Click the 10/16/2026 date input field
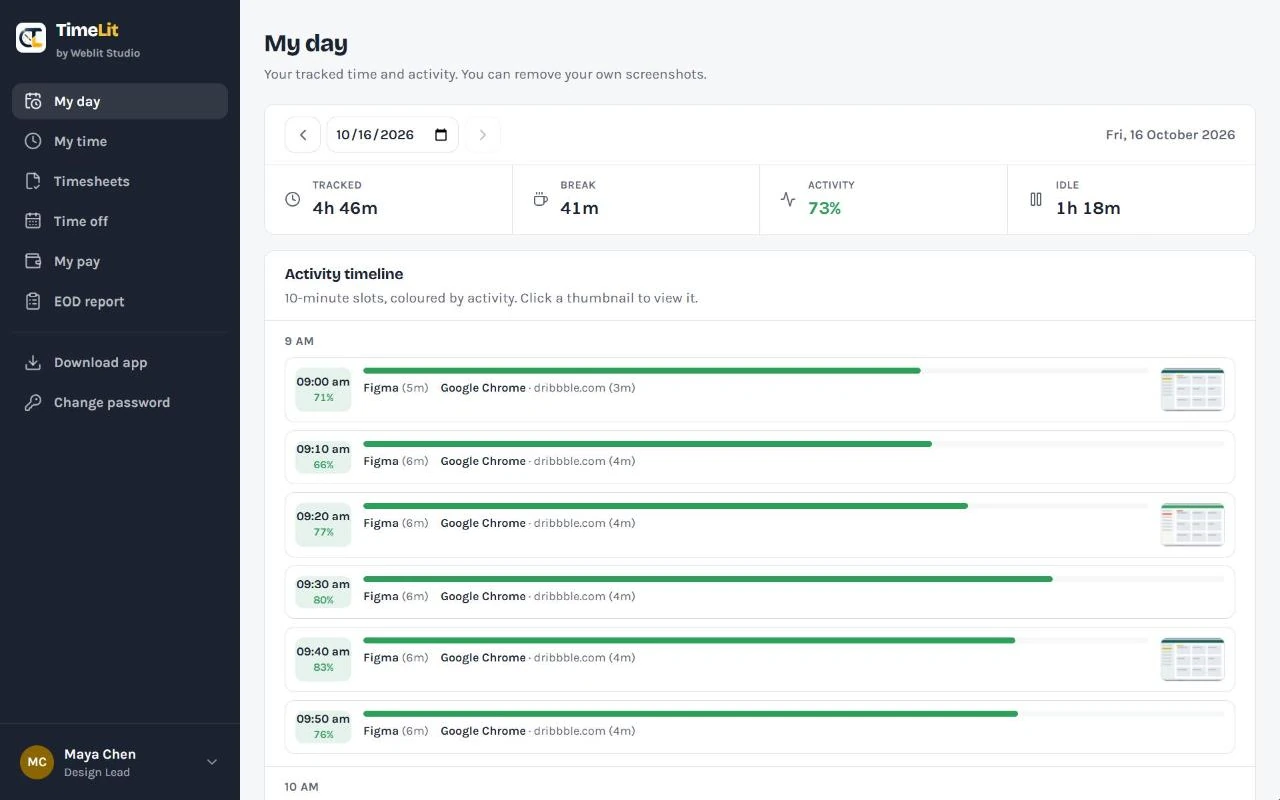The image size is (1280, 800). tap(393, 135)
